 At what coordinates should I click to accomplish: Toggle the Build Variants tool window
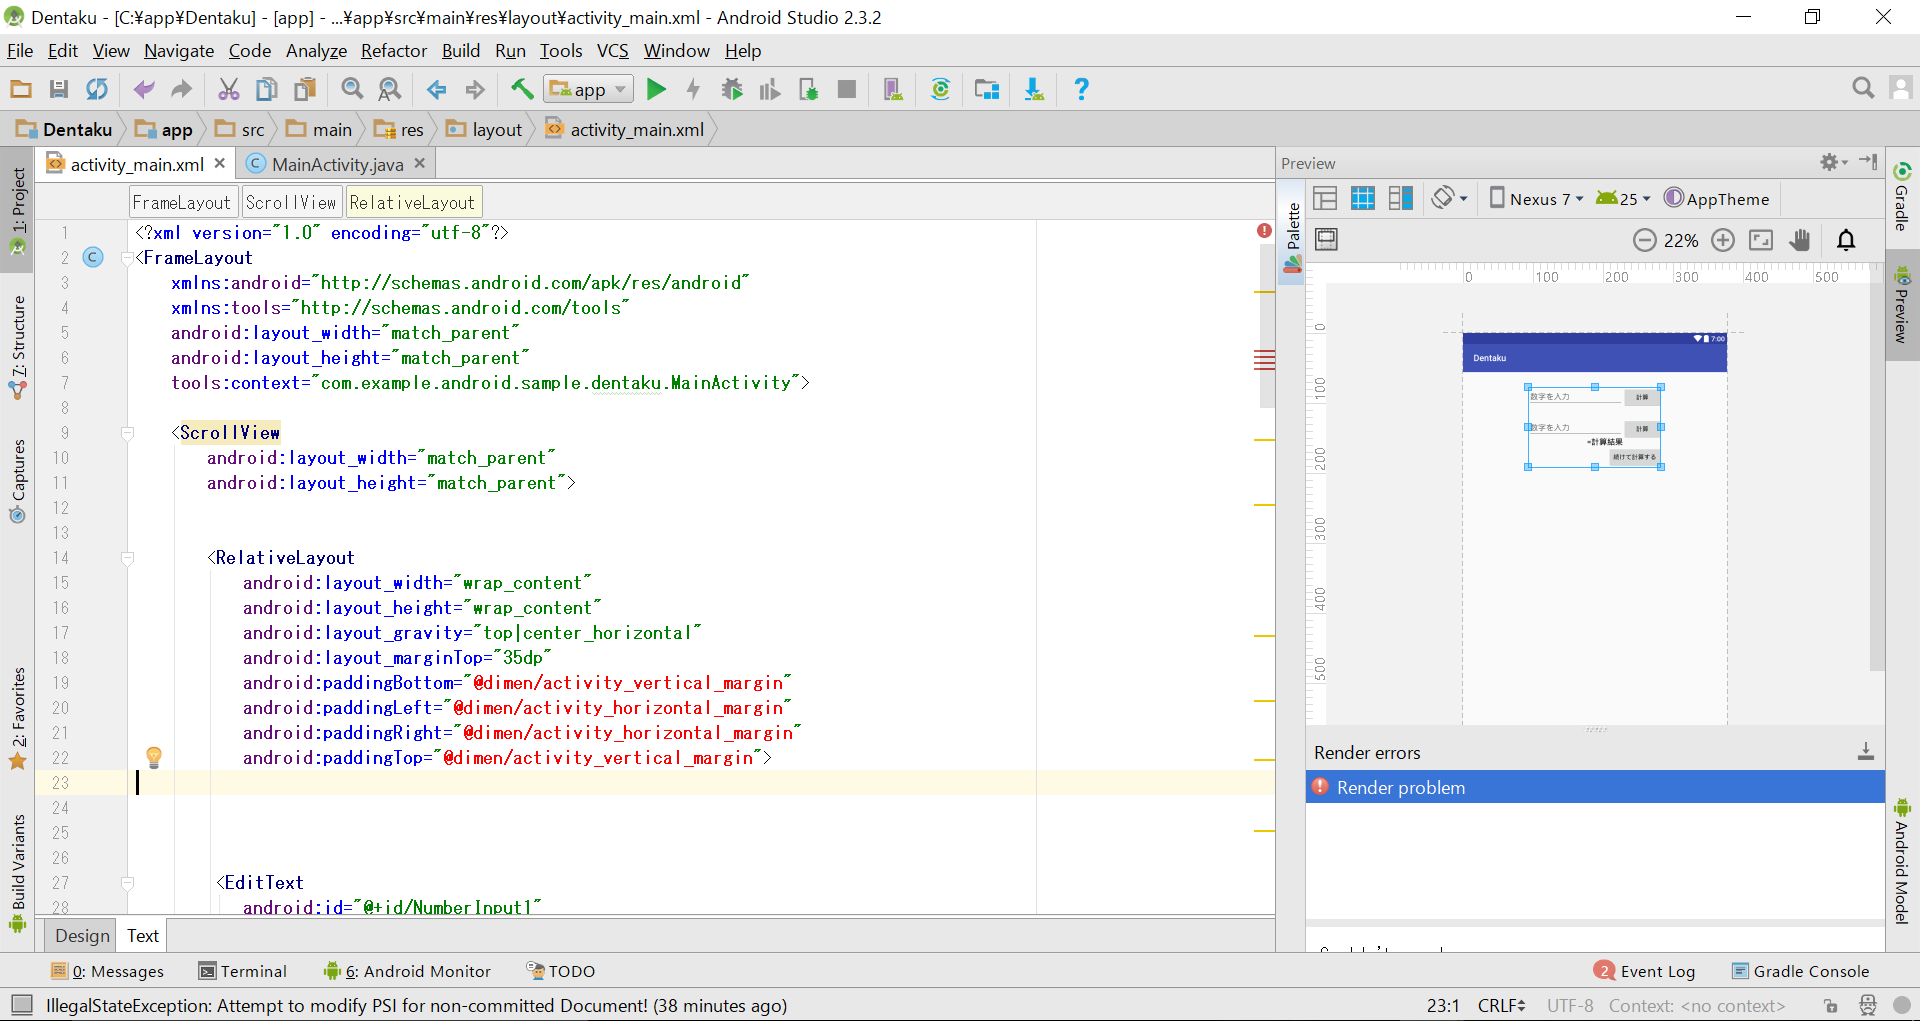[x=18, y=872]
